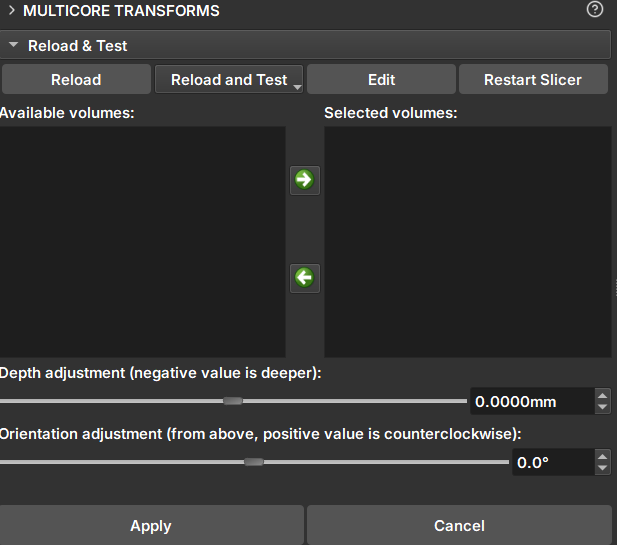
Task: Click the Edit button
Action: (x=381, y=80)
